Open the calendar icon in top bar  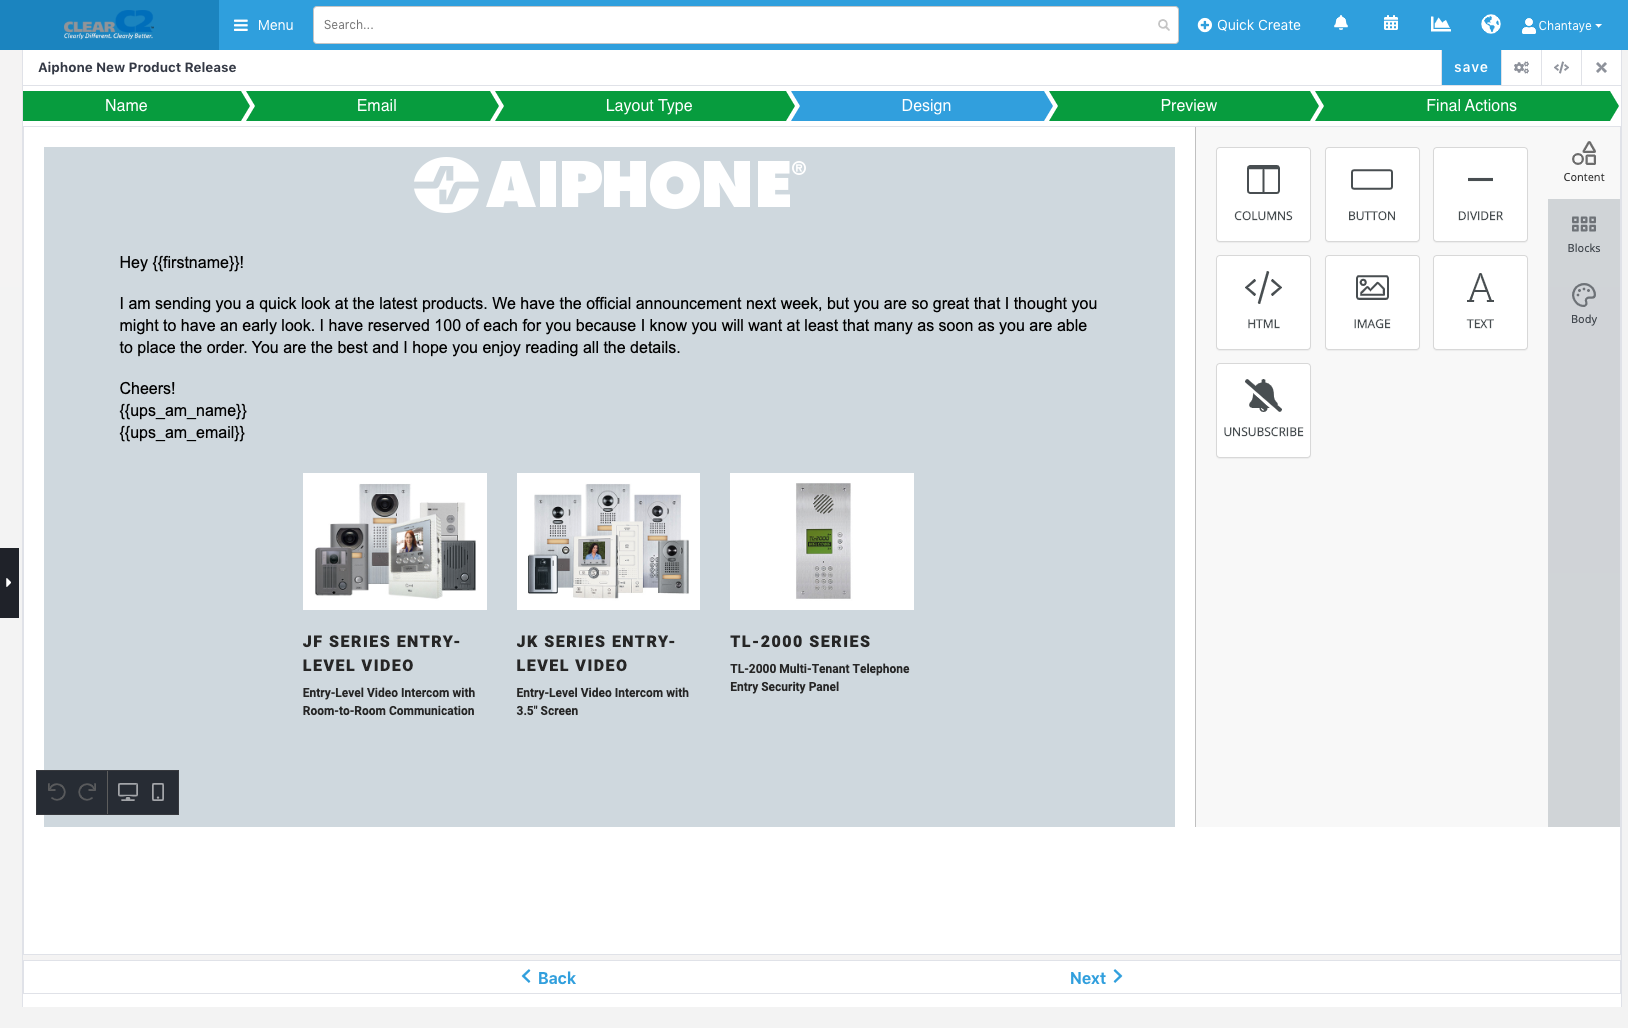coord(1391,24)
